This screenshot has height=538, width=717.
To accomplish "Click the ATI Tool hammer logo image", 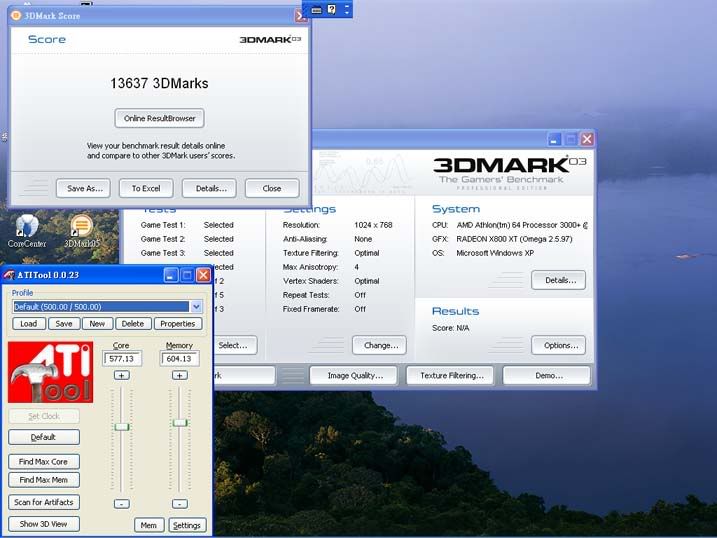I will click(x=50, y=372).
